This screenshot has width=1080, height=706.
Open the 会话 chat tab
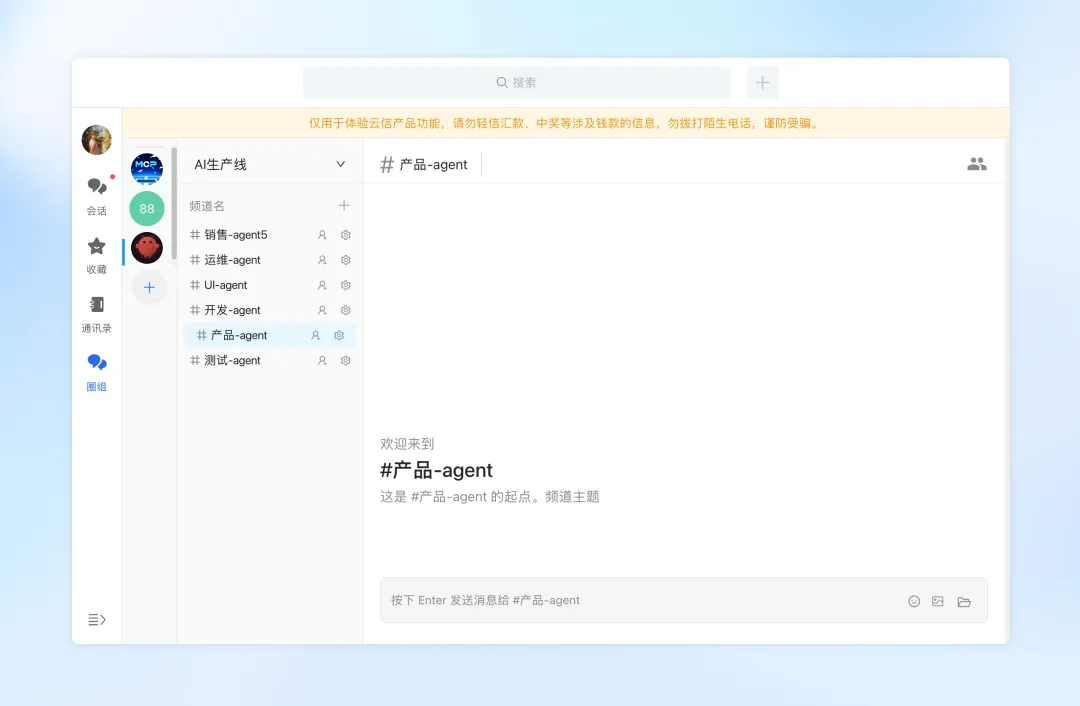pyautogui.click(x=96, y=196)
